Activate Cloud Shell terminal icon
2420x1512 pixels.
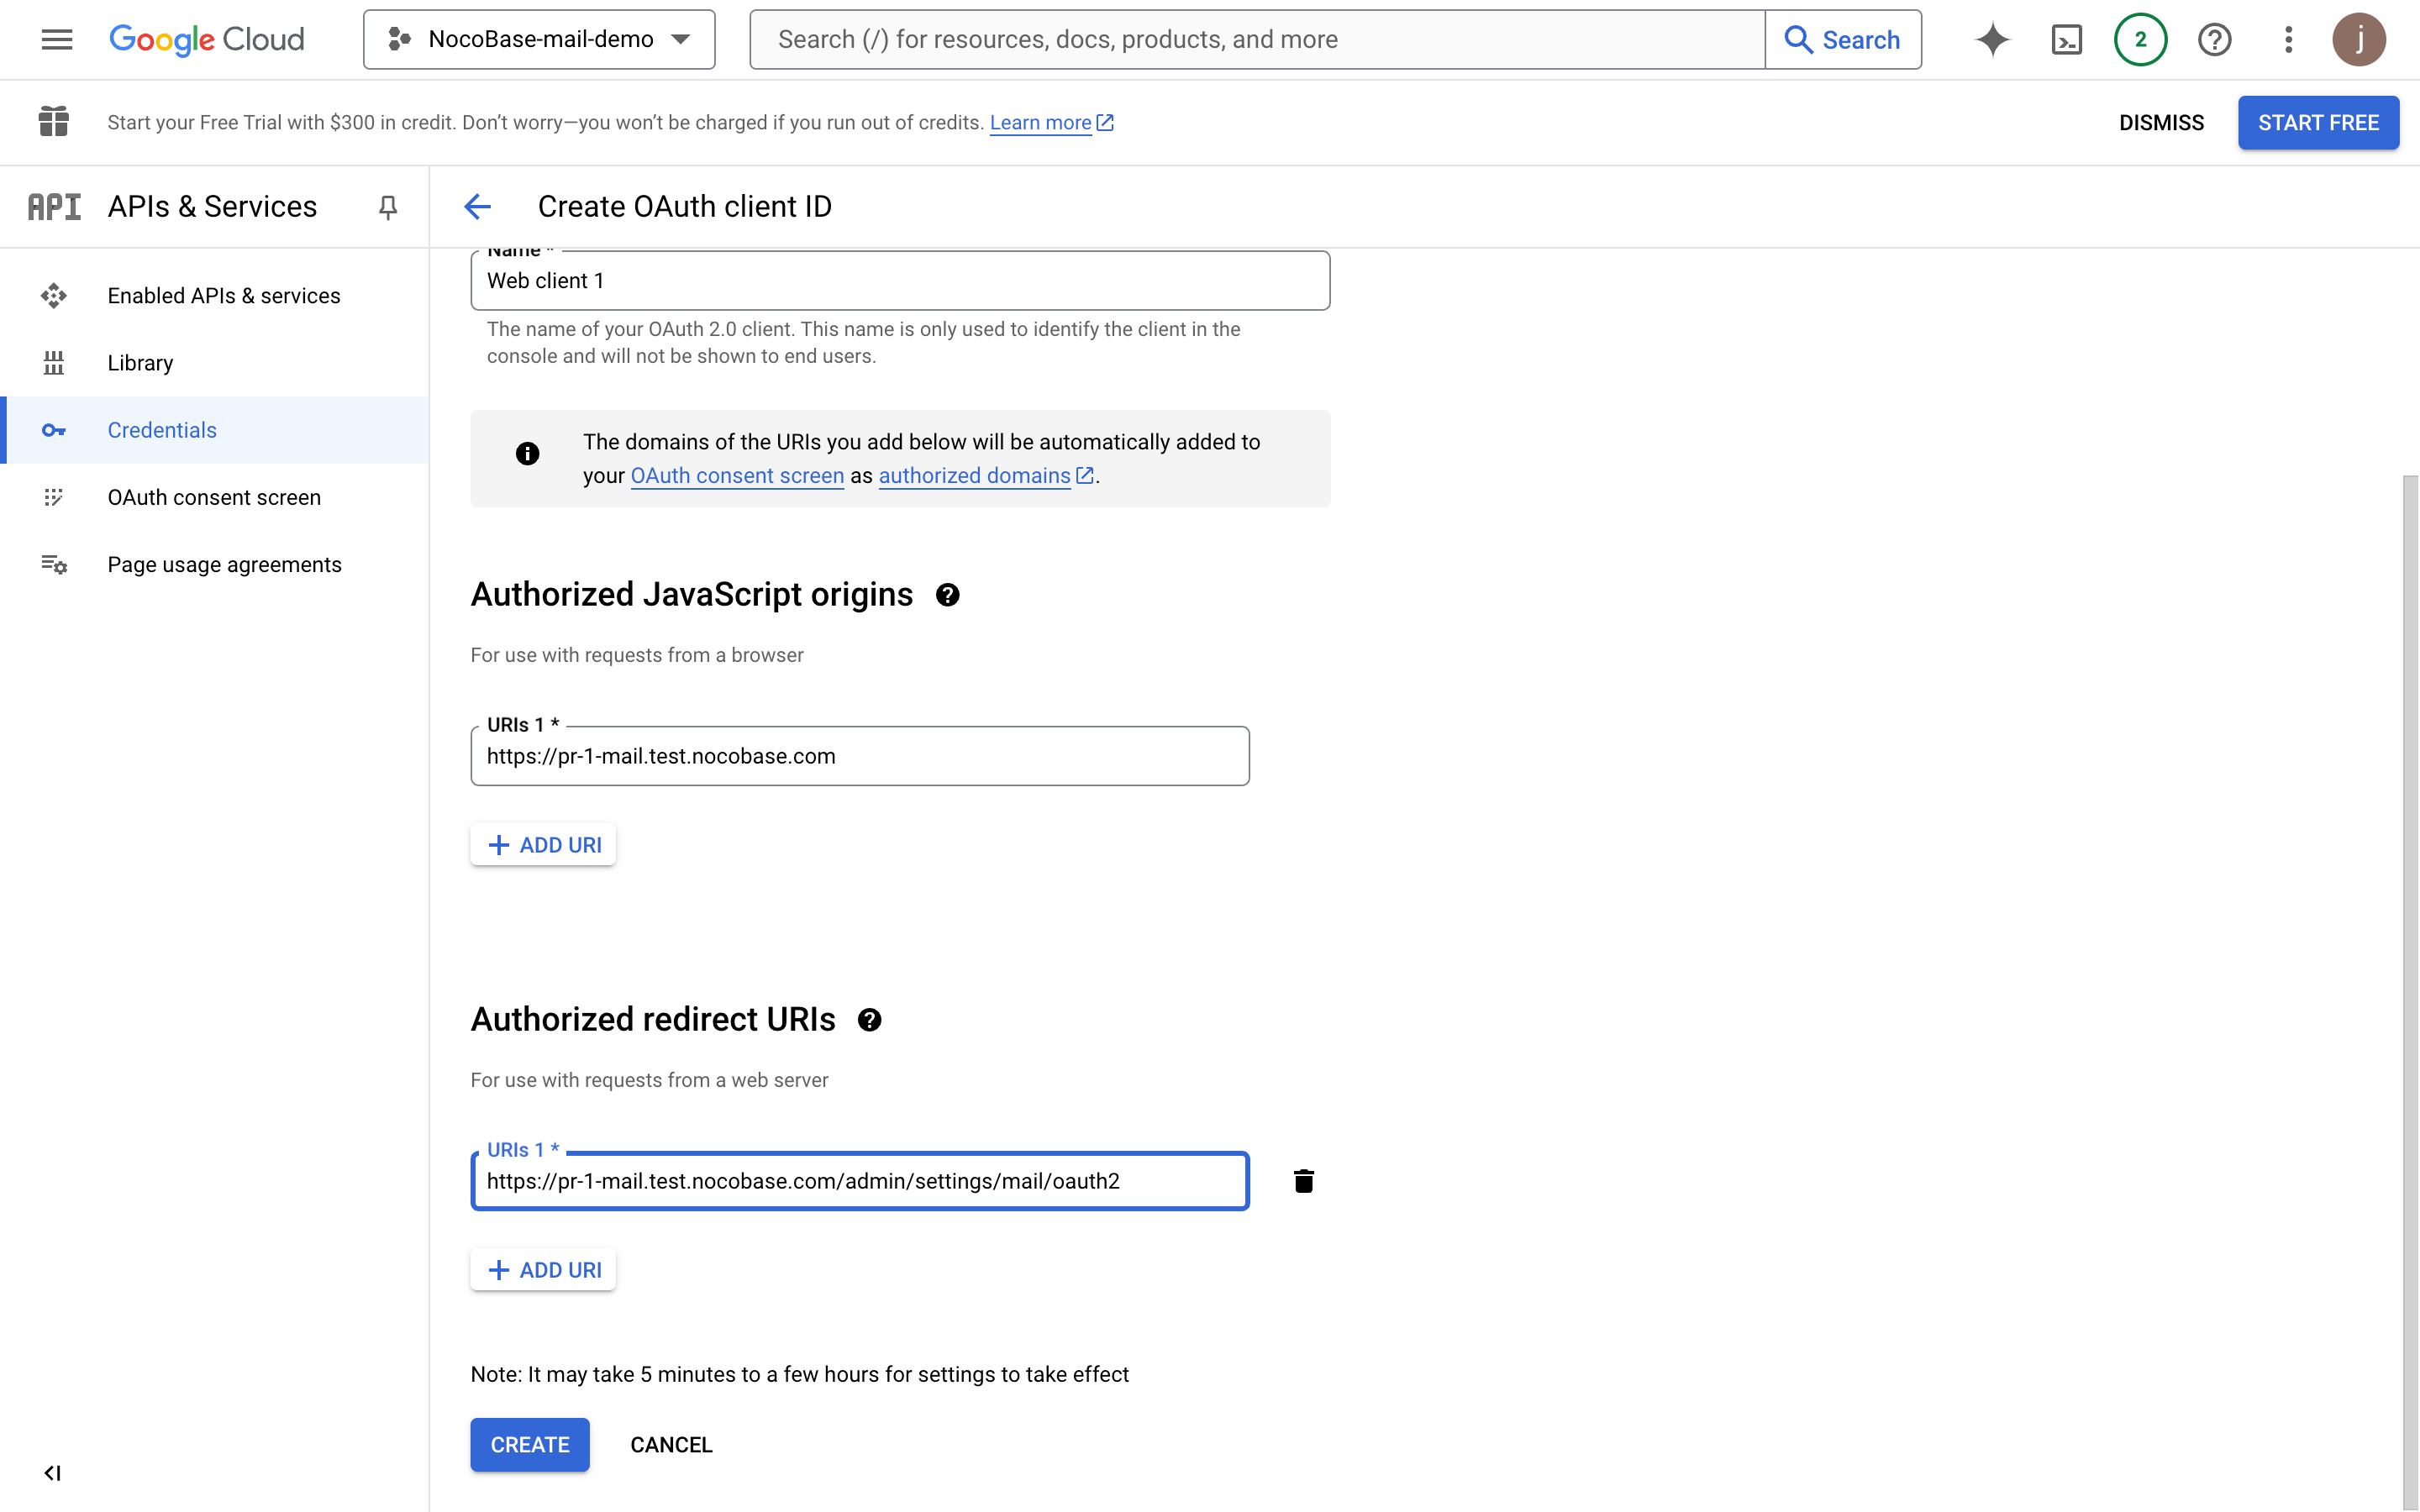click(2066, 40)
